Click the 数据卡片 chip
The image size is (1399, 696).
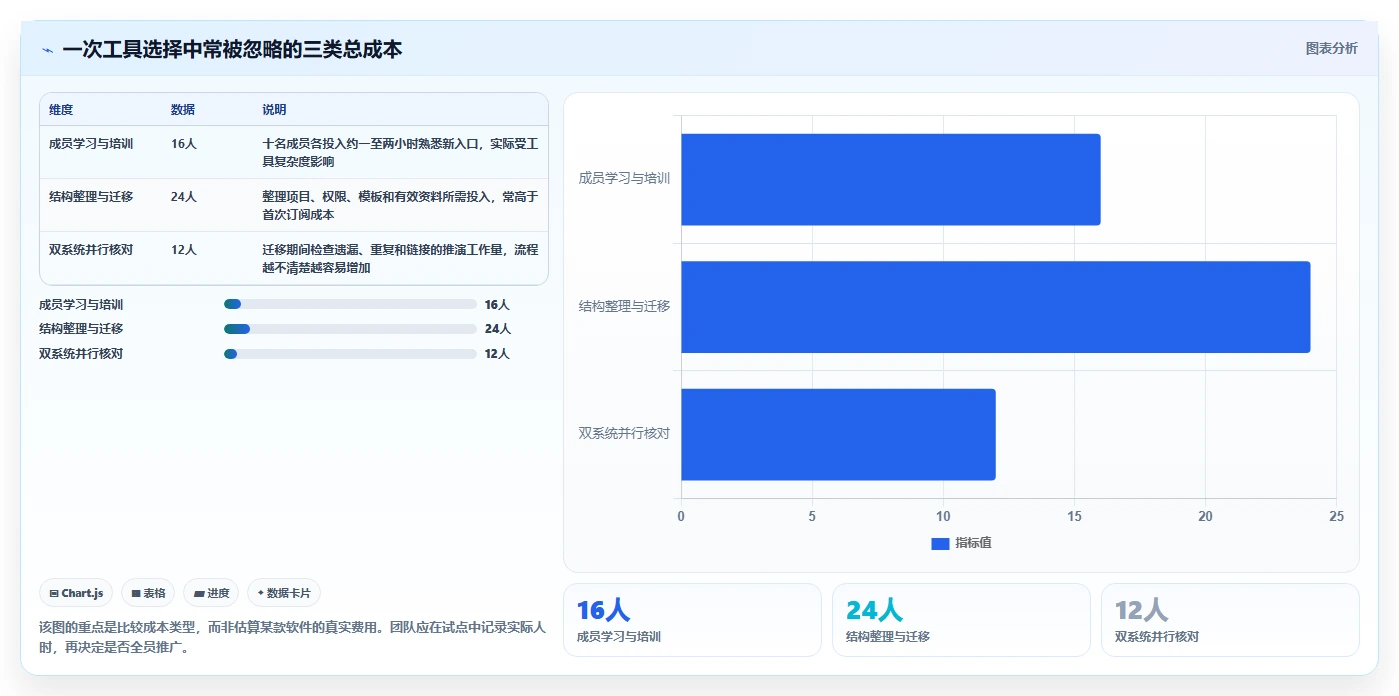click(284, 593)
